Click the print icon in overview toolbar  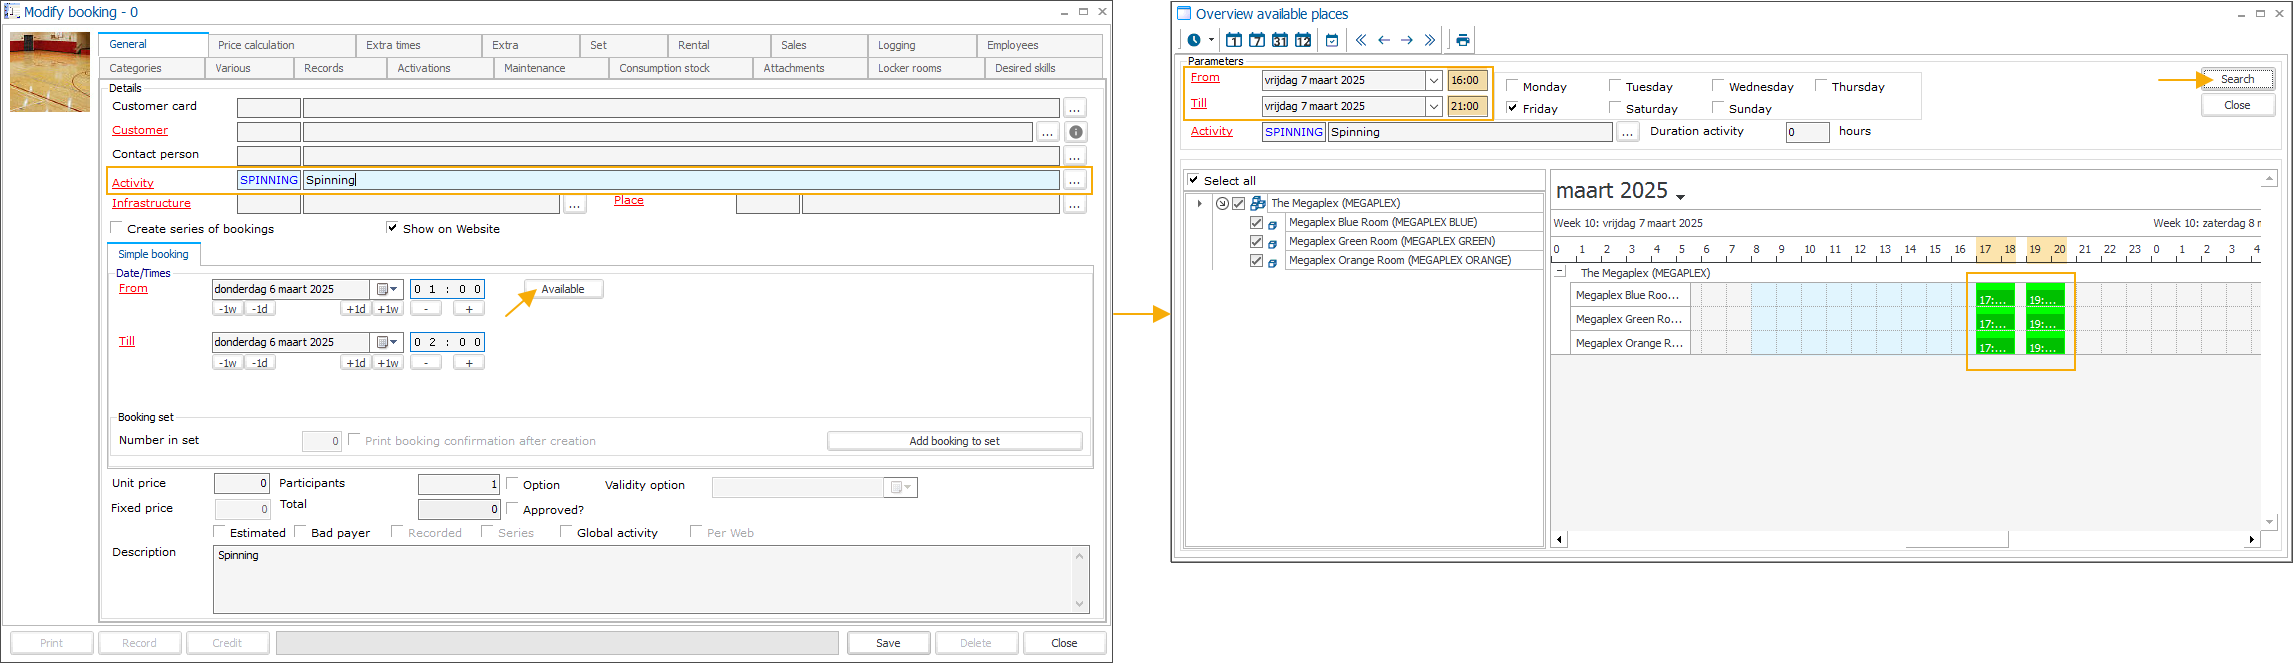point(1463,40)
